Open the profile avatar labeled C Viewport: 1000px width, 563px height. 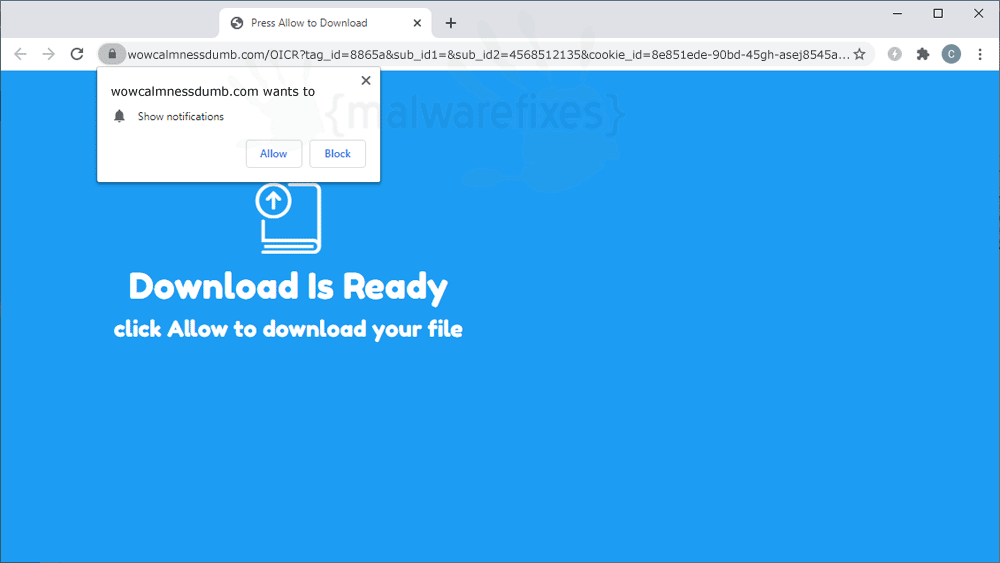coord(951,54)
